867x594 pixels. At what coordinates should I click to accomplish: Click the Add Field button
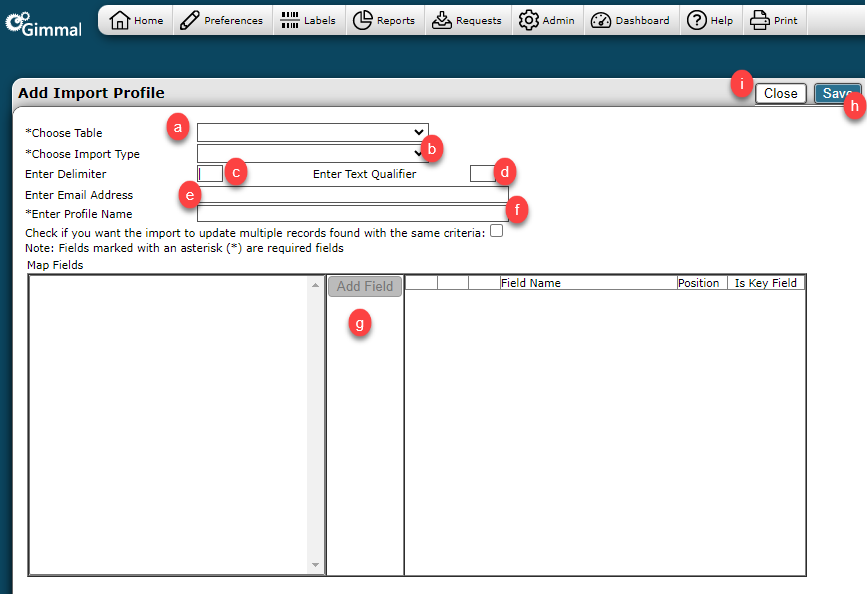(365, 286)
